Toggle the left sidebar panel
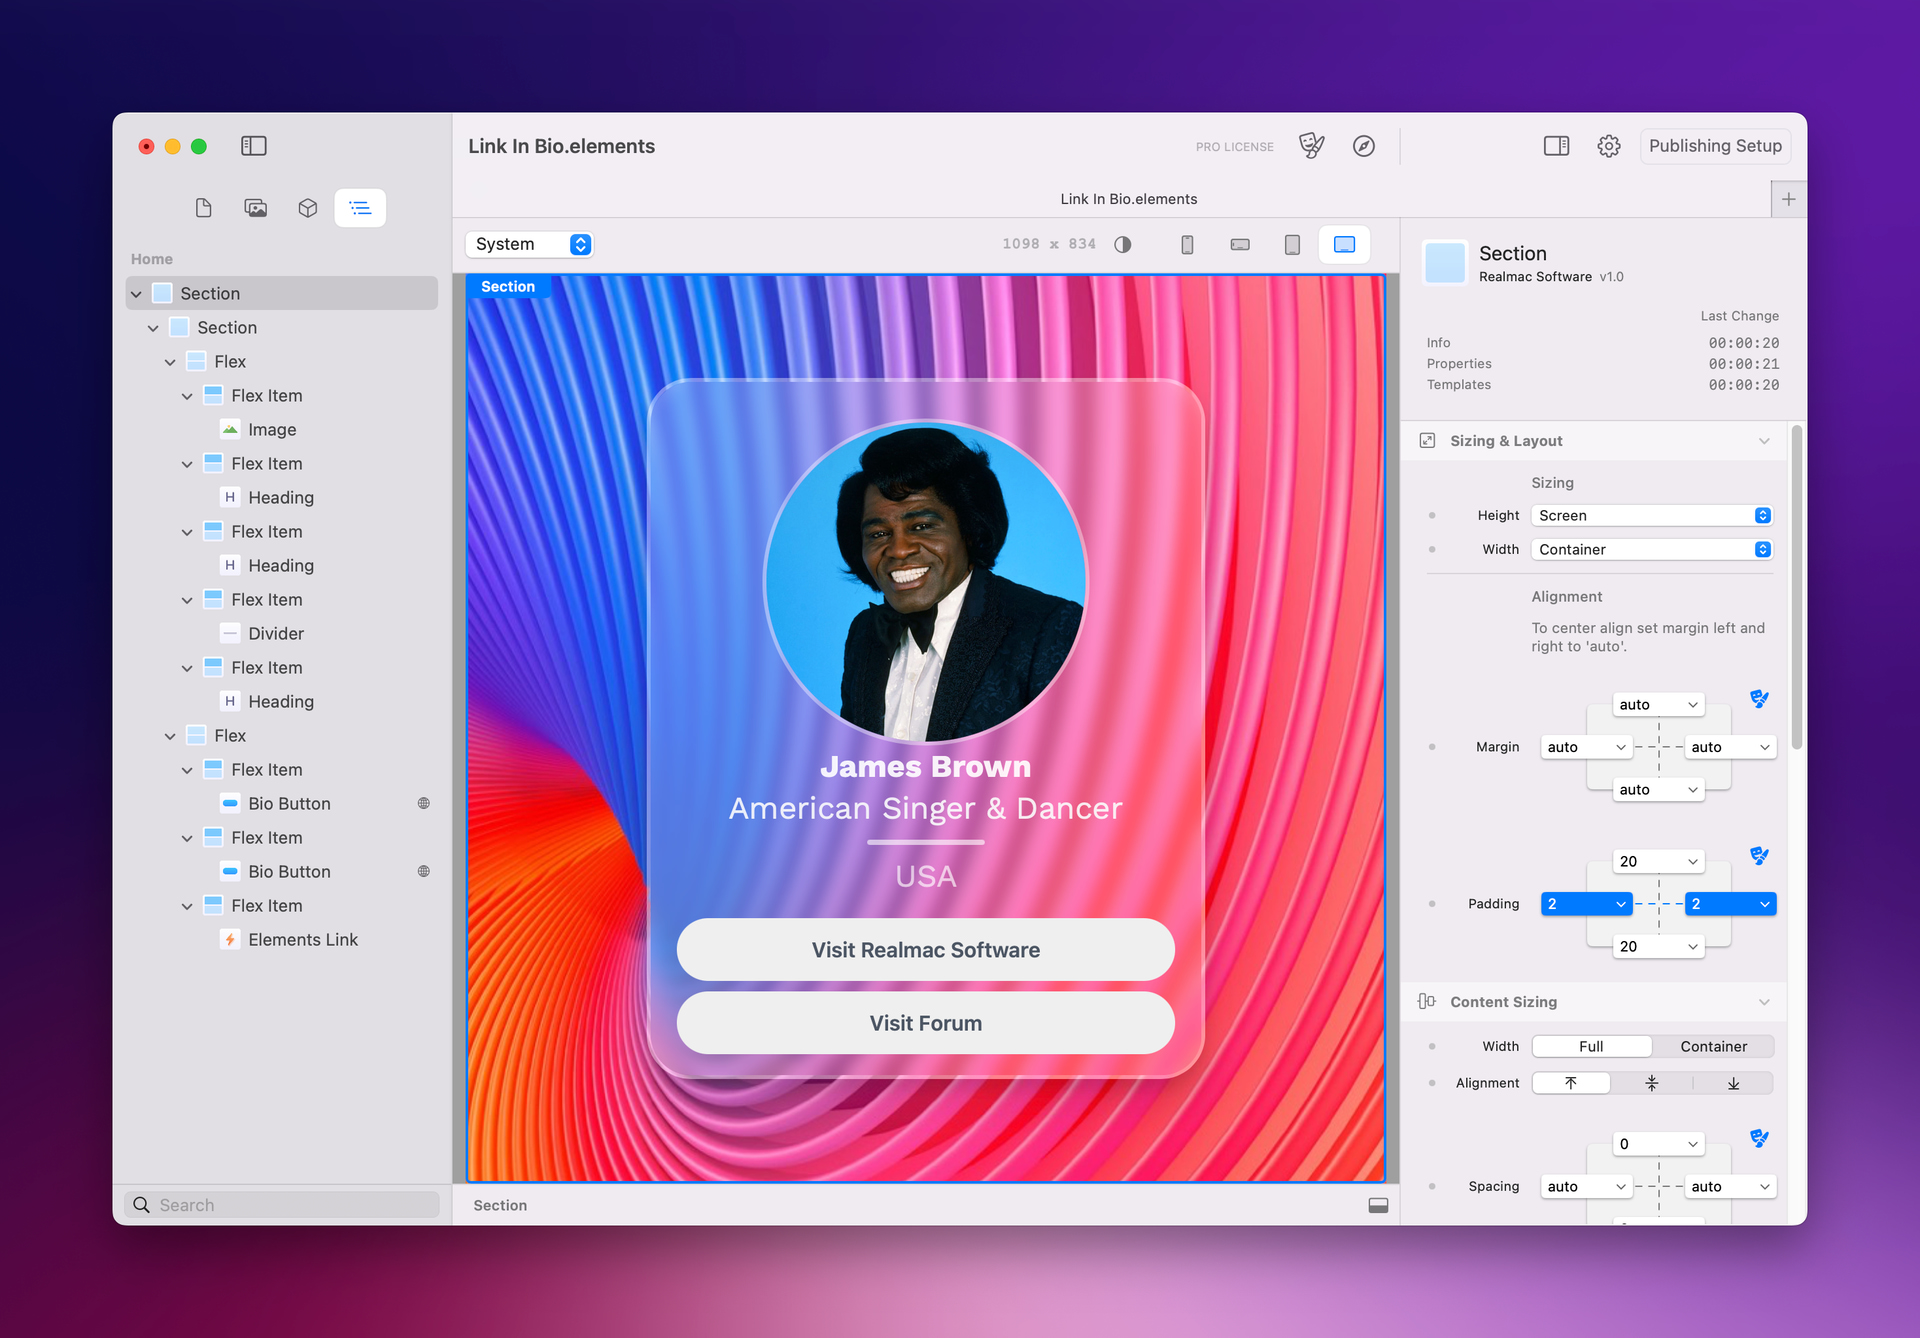 (x=254, y=145)
